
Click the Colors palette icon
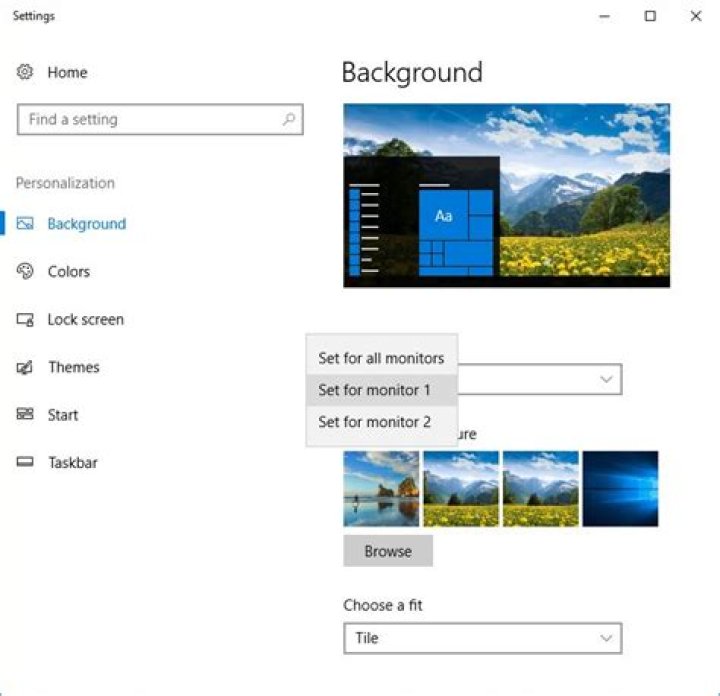point(25,271)
